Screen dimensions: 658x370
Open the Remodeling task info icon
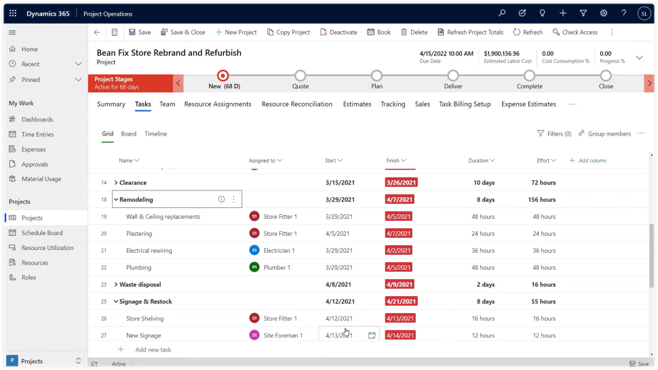point(221,200)
